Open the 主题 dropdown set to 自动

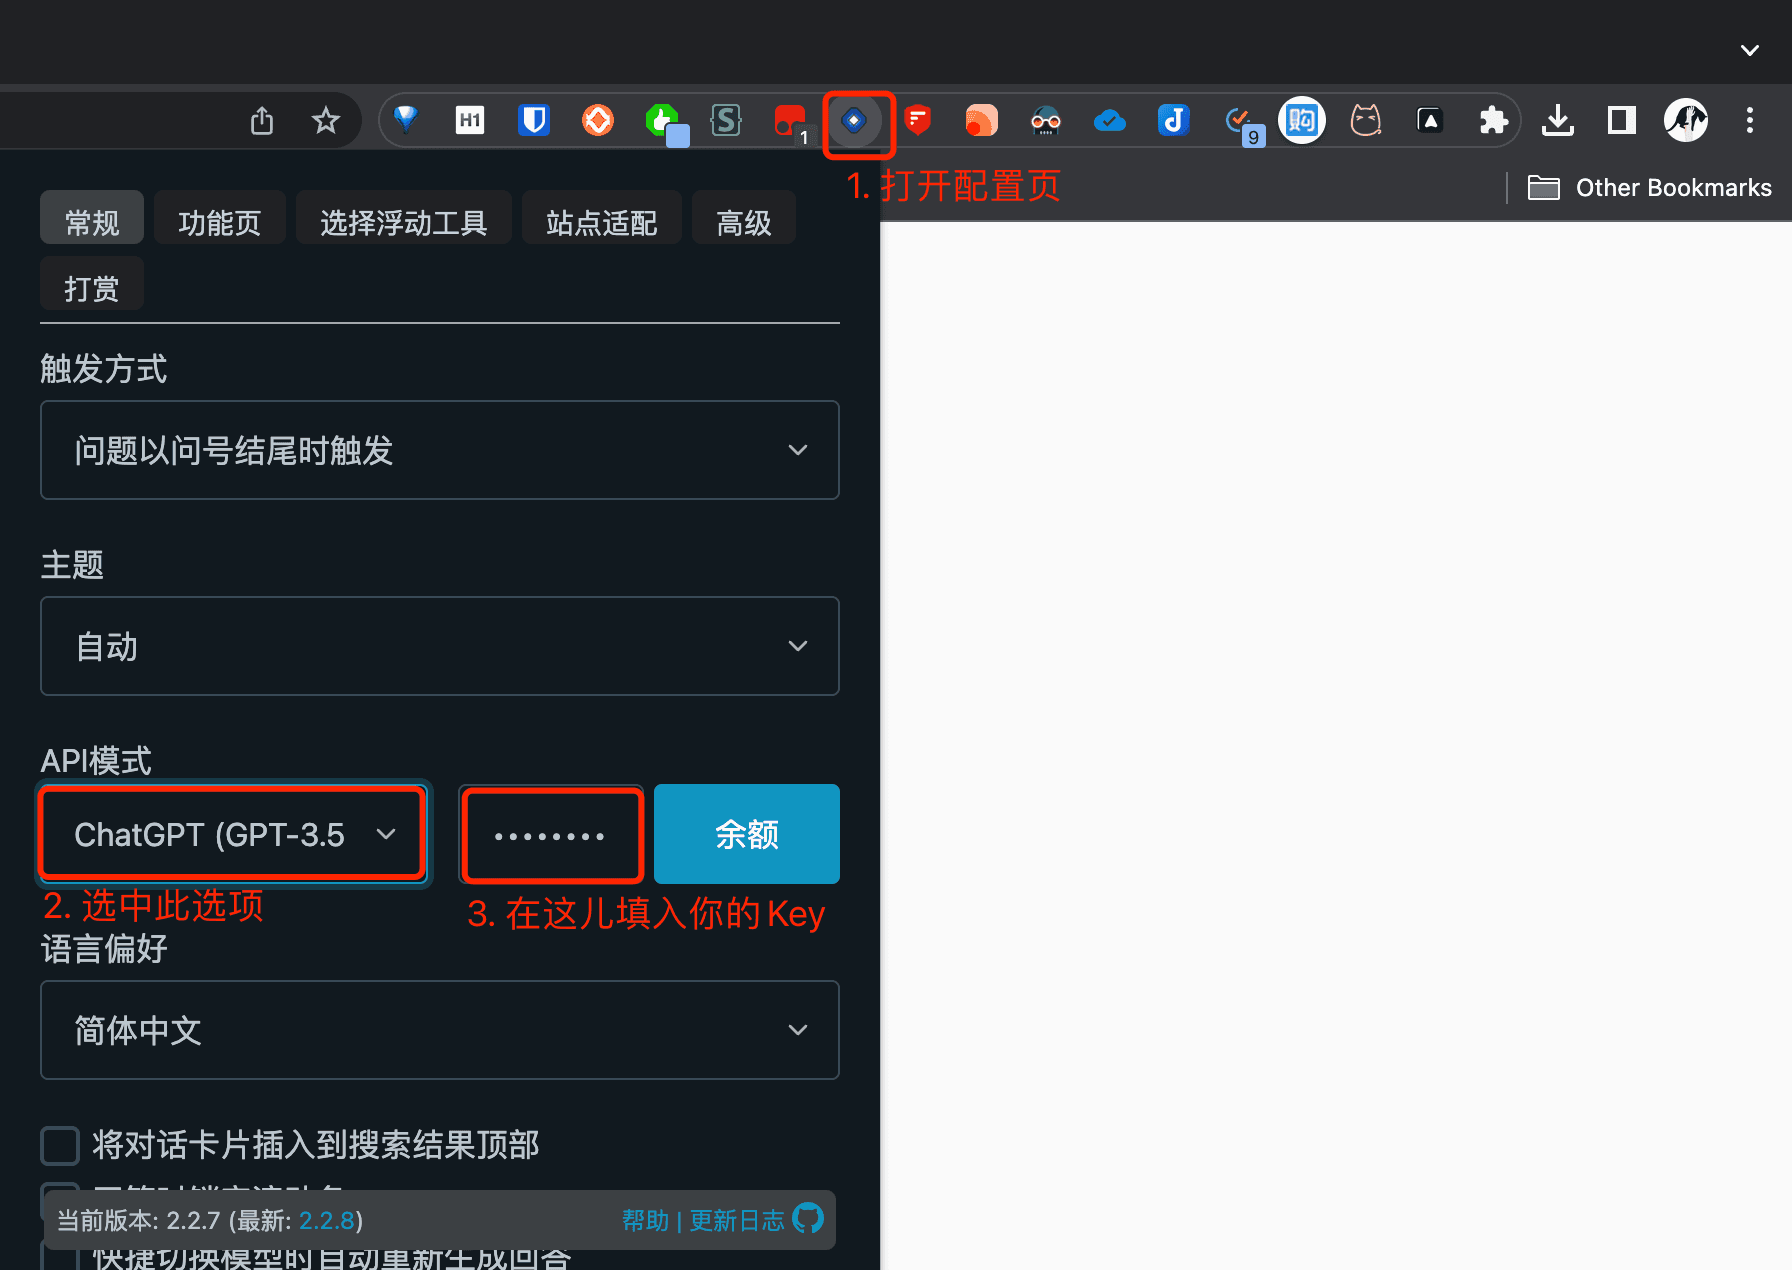coord(440,646)
